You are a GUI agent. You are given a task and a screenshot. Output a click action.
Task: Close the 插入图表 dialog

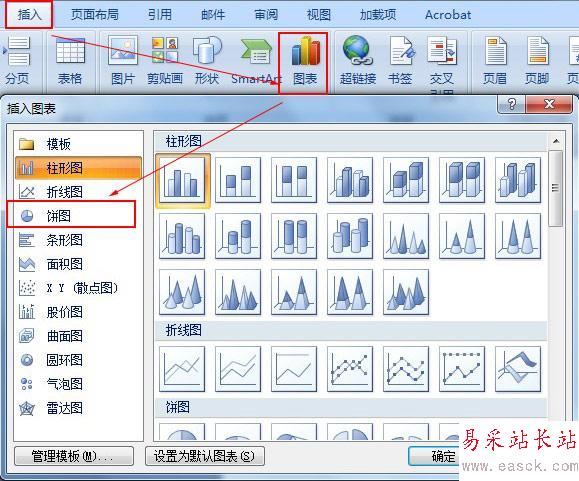point(549,104)
